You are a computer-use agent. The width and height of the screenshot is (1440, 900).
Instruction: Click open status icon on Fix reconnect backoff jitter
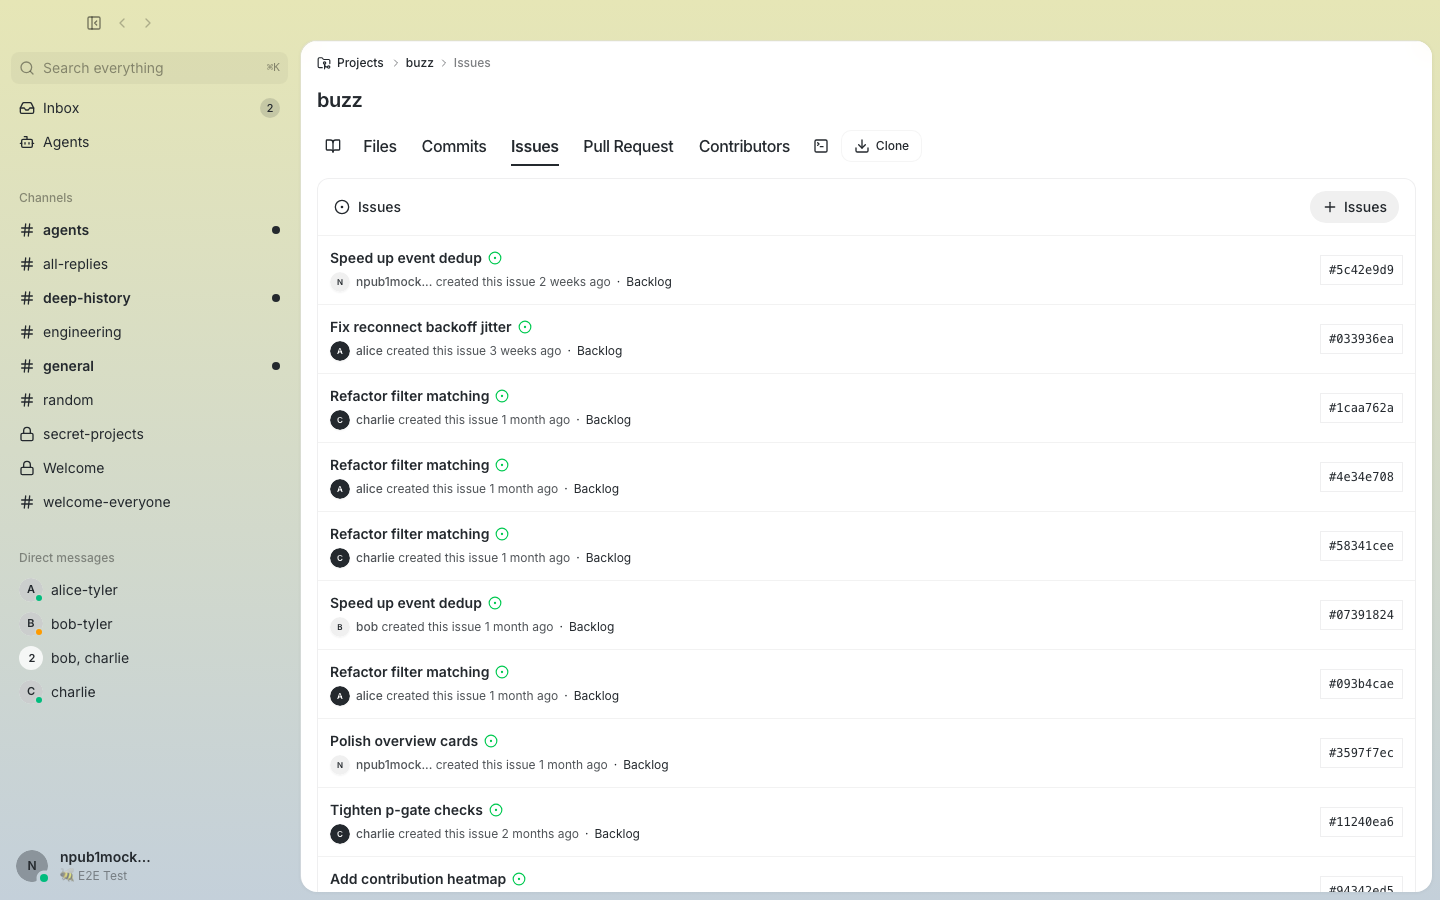[x=525, y=327]
